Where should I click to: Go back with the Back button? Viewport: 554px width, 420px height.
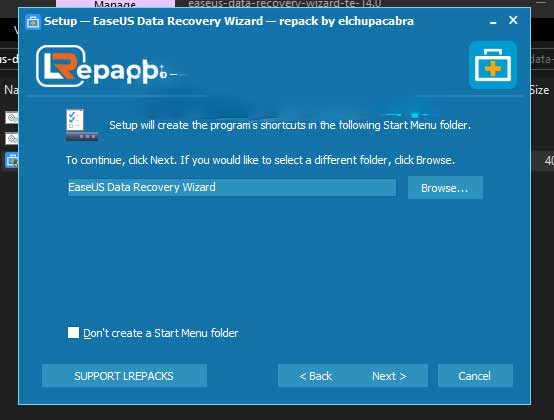[x=316, y=376]
